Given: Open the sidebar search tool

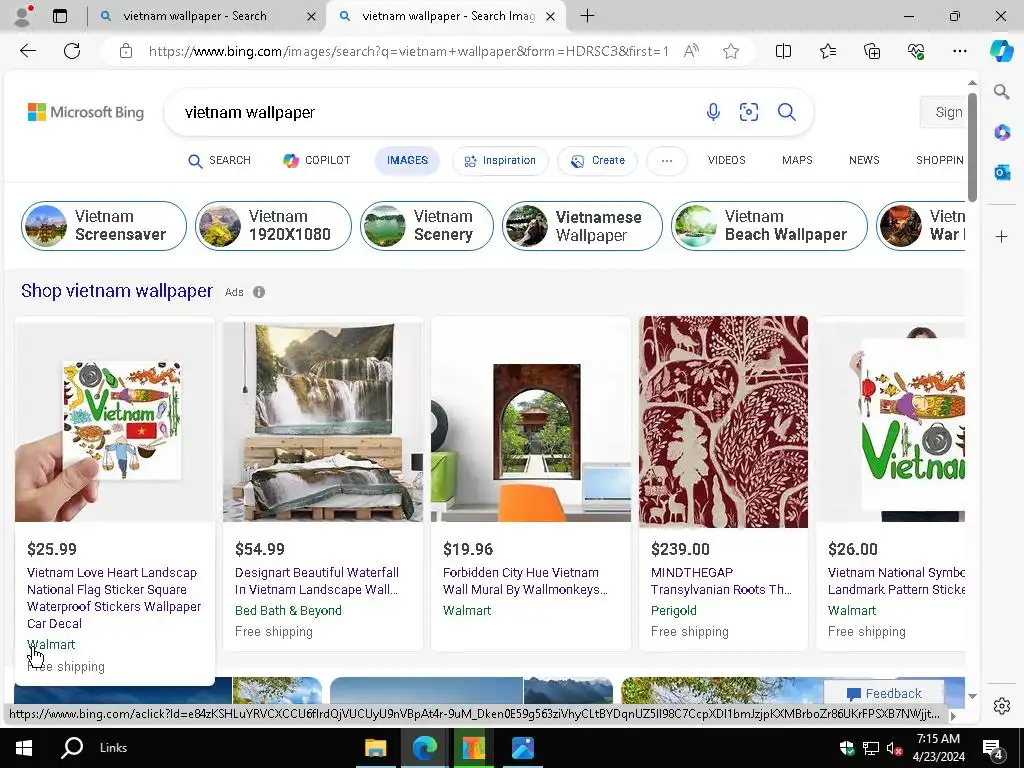Looking at the screenshot, I should pyautogui.click(x=1001, y=91).
